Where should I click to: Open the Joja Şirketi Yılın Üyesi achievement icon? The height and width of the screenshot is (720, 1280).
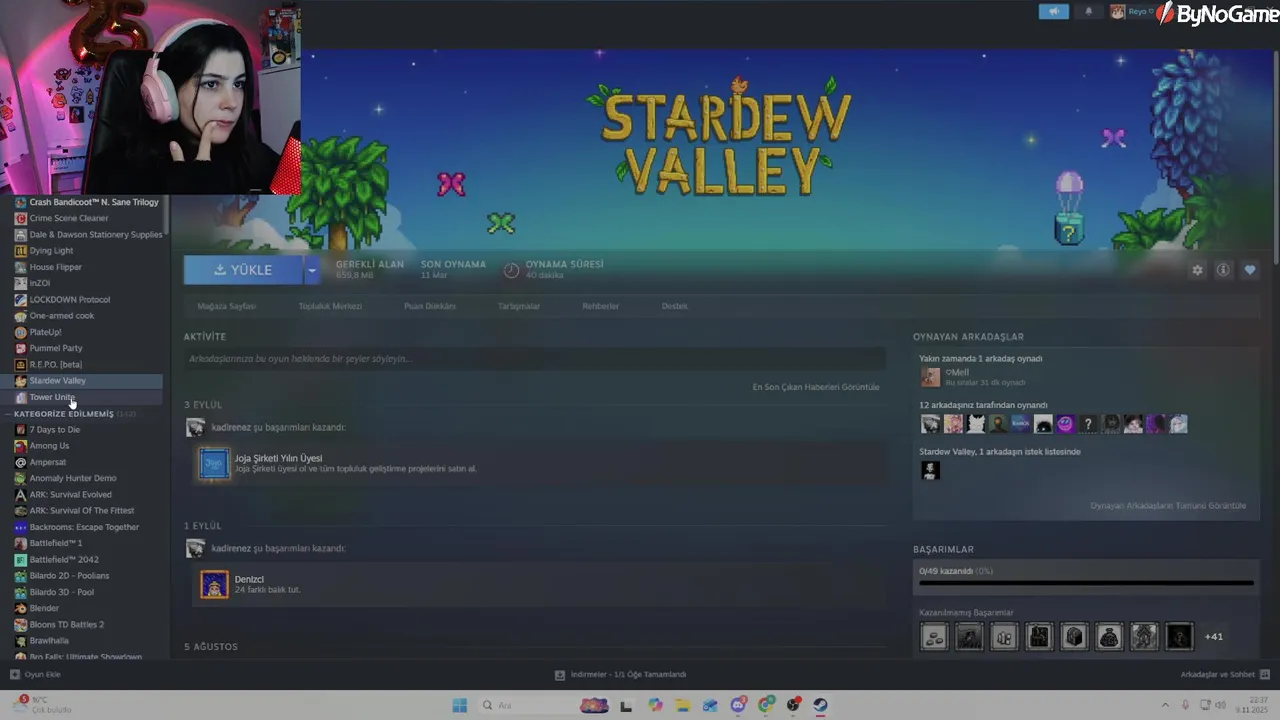214,464
